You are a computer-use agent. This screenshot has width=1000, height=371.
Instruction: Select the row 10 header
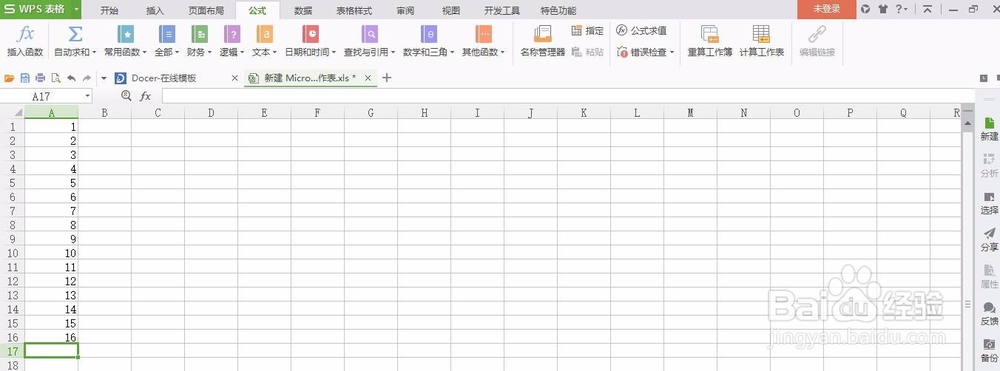(x=12, y=252)
